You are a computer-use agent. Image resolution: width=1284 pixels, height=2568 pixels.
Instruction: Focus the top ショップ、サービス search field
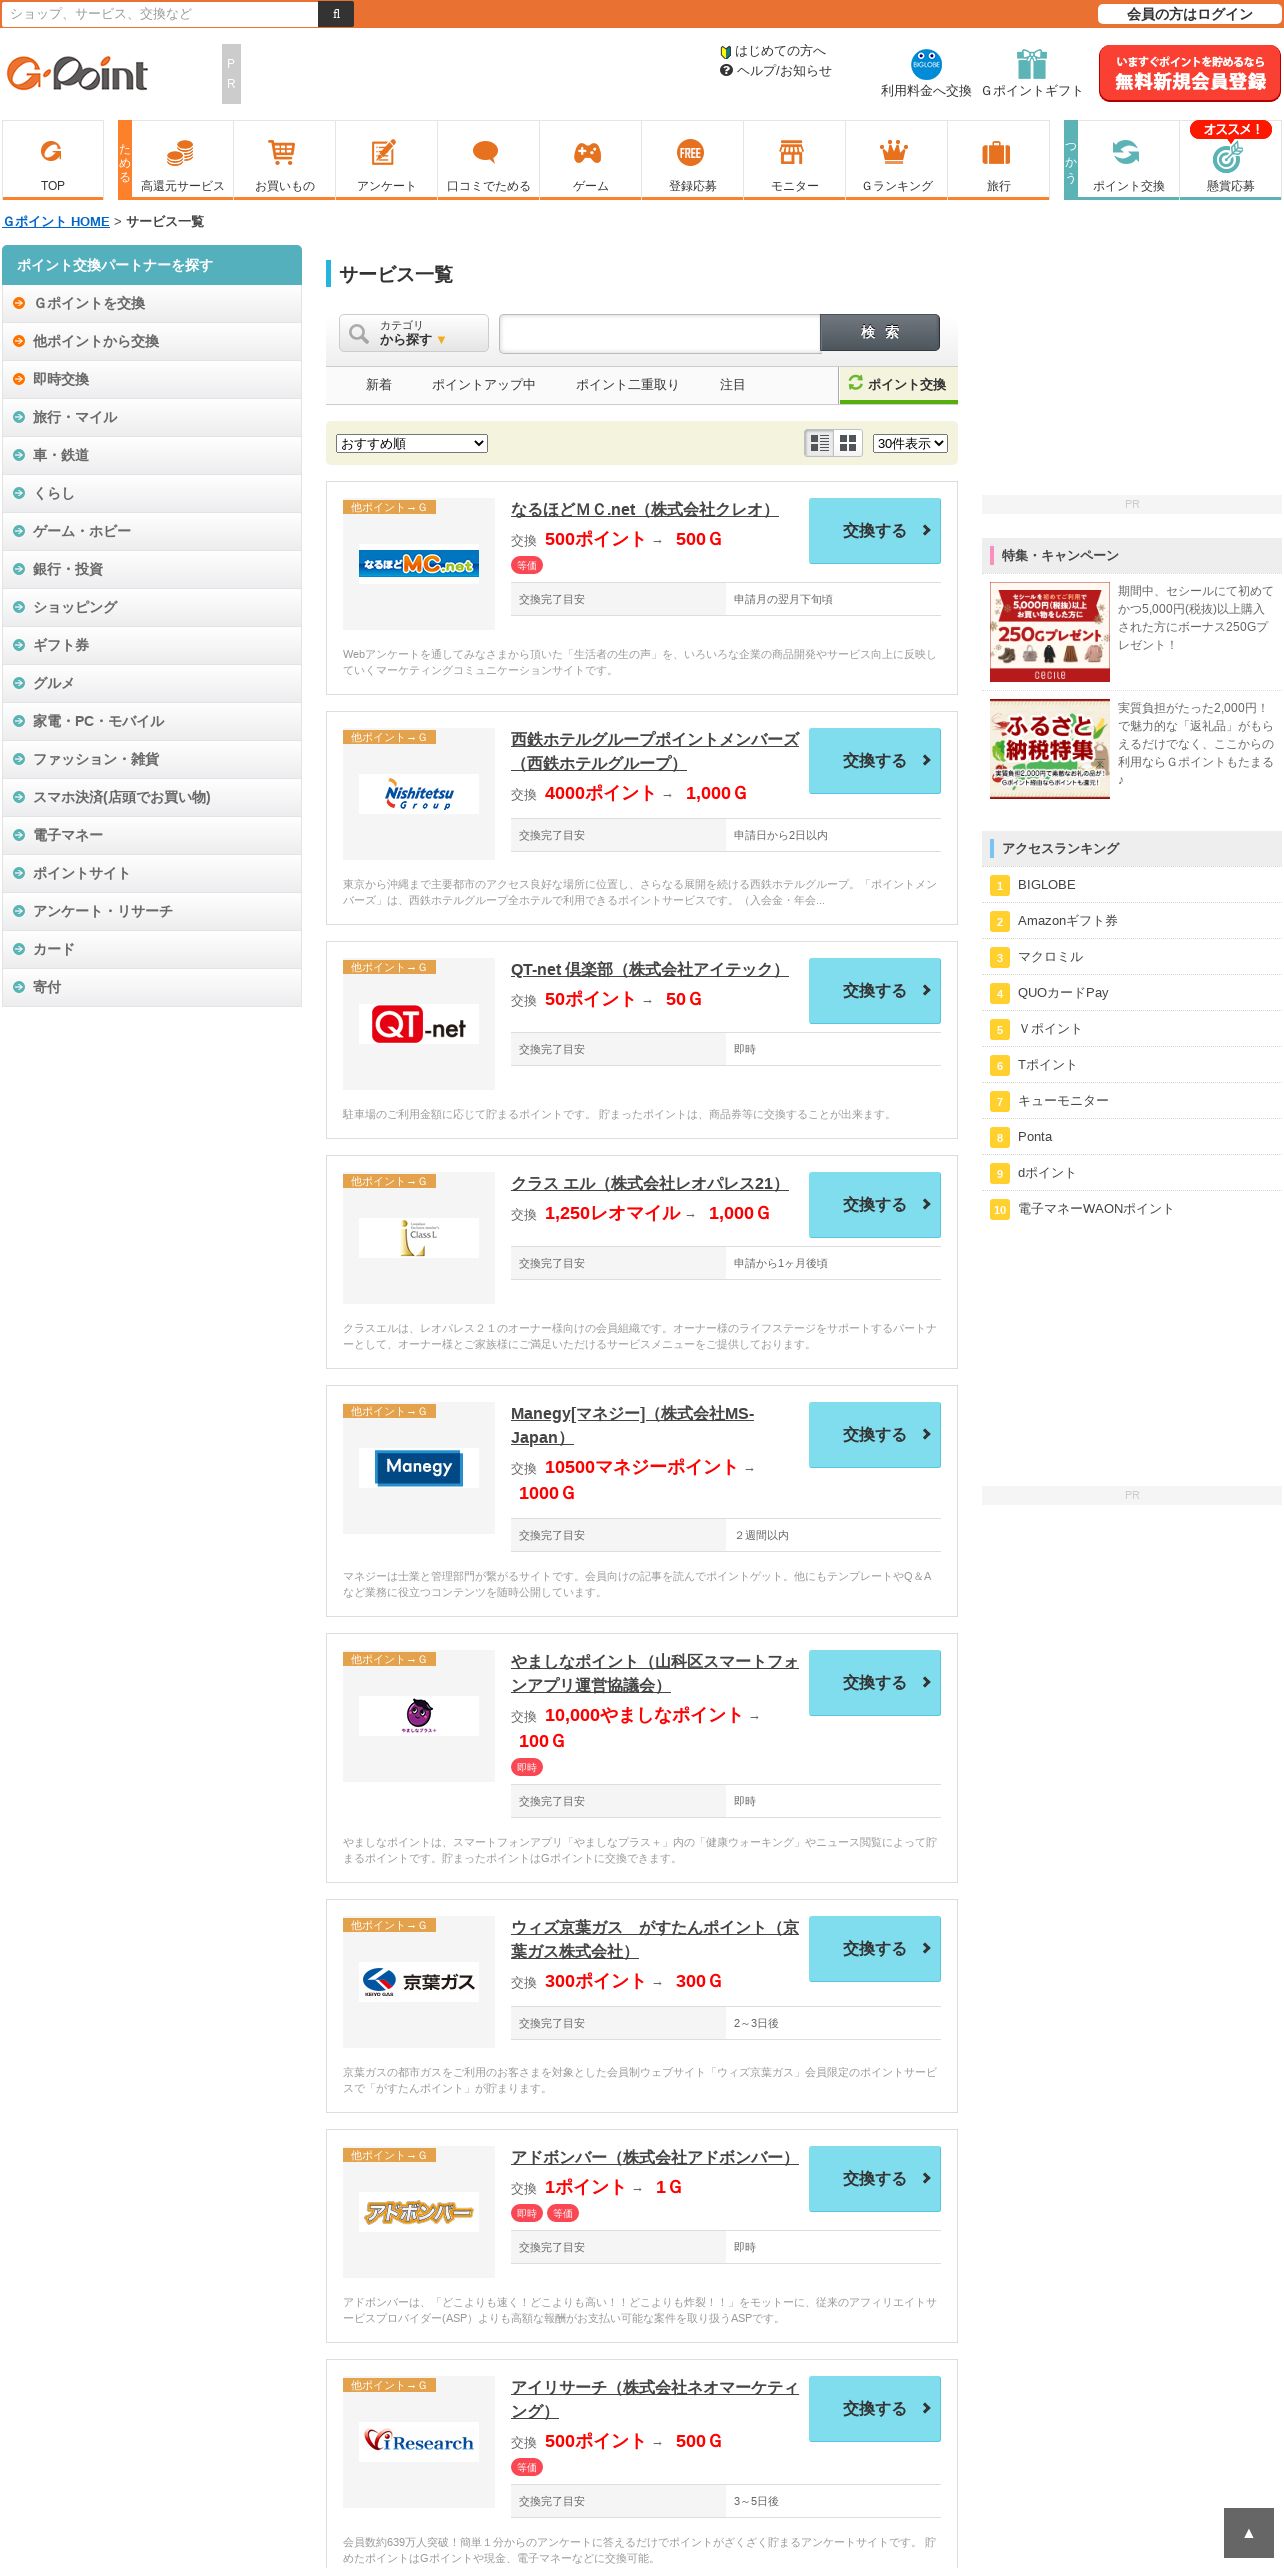(x=160, y=14)
